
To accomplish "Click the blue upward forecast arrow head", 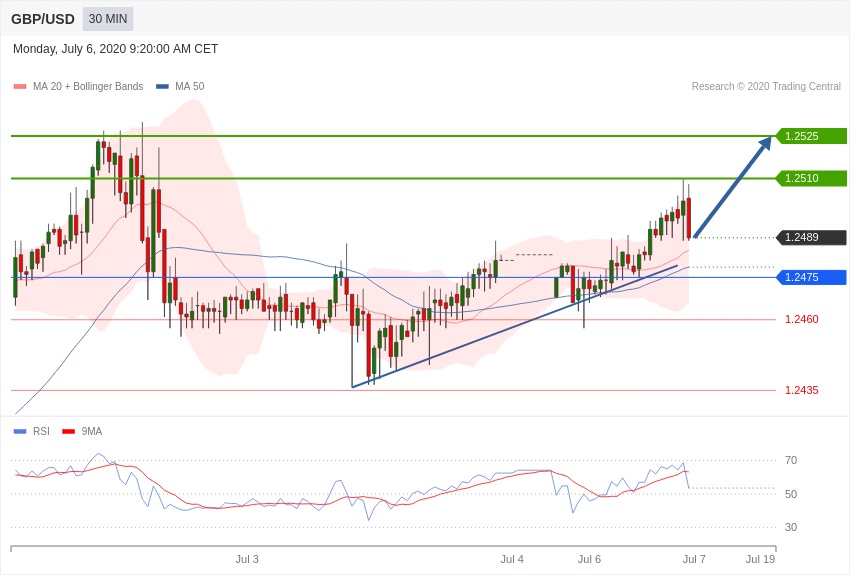I will tap(765, 143).
